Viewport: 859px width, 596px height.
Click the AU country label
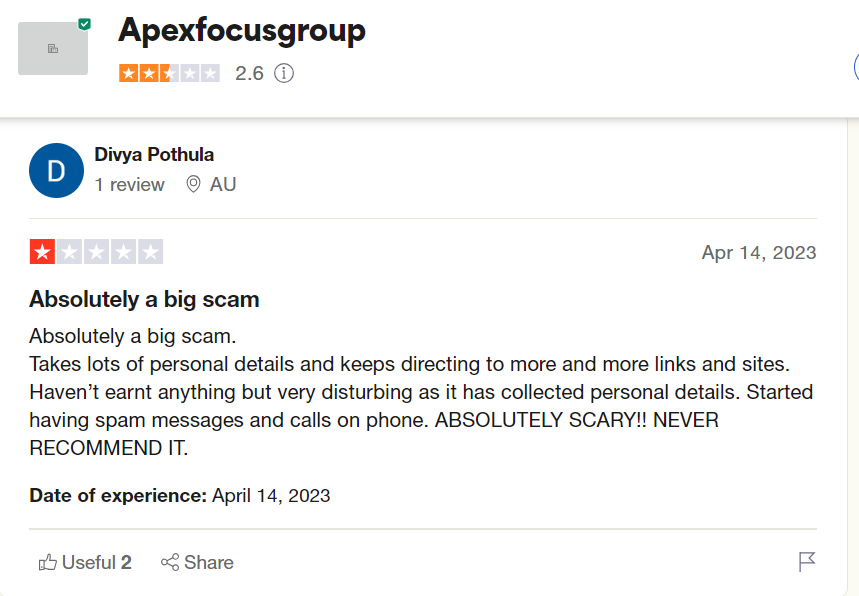(223, 184)
